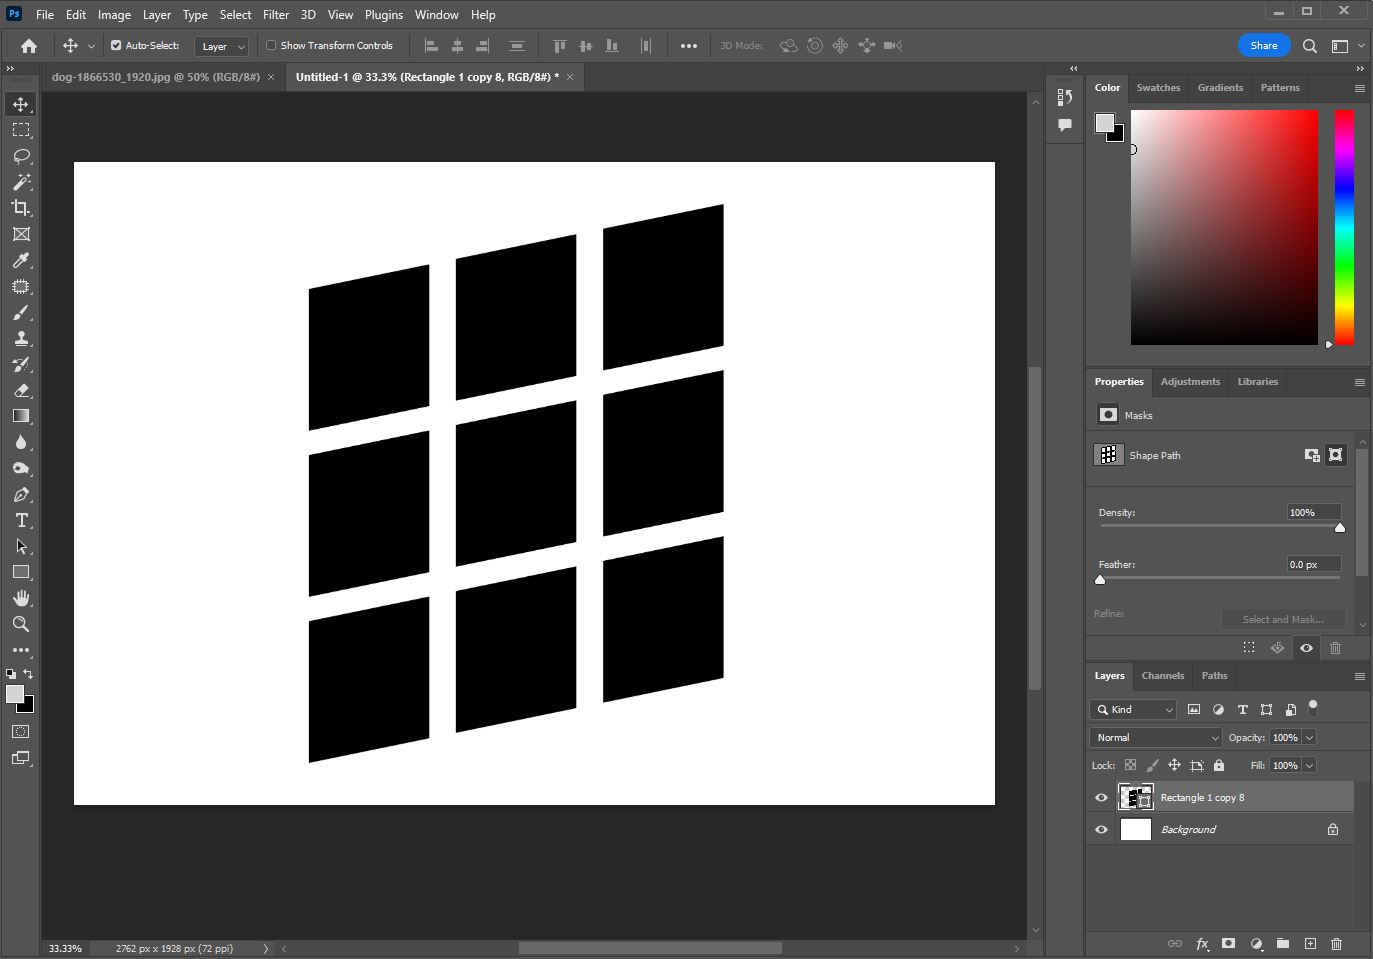Click the Share button

1264,46
